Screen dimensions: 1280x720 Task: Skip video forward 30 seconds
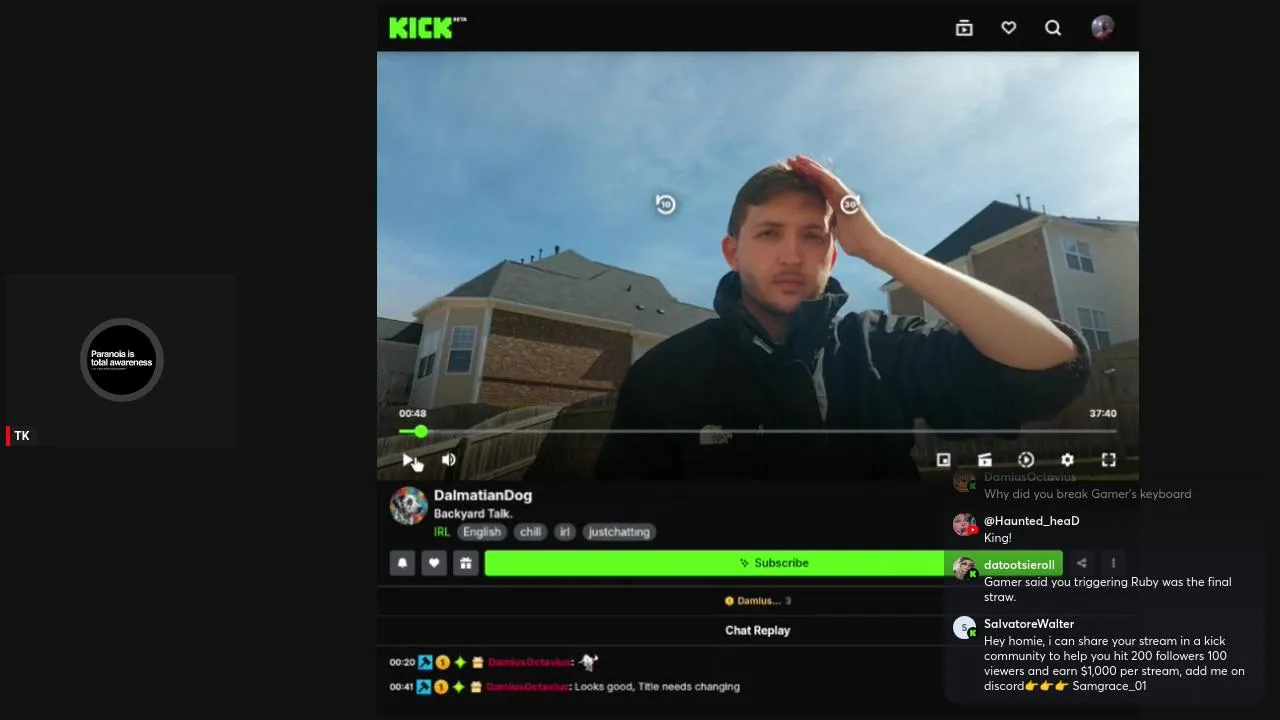[850, 205]
